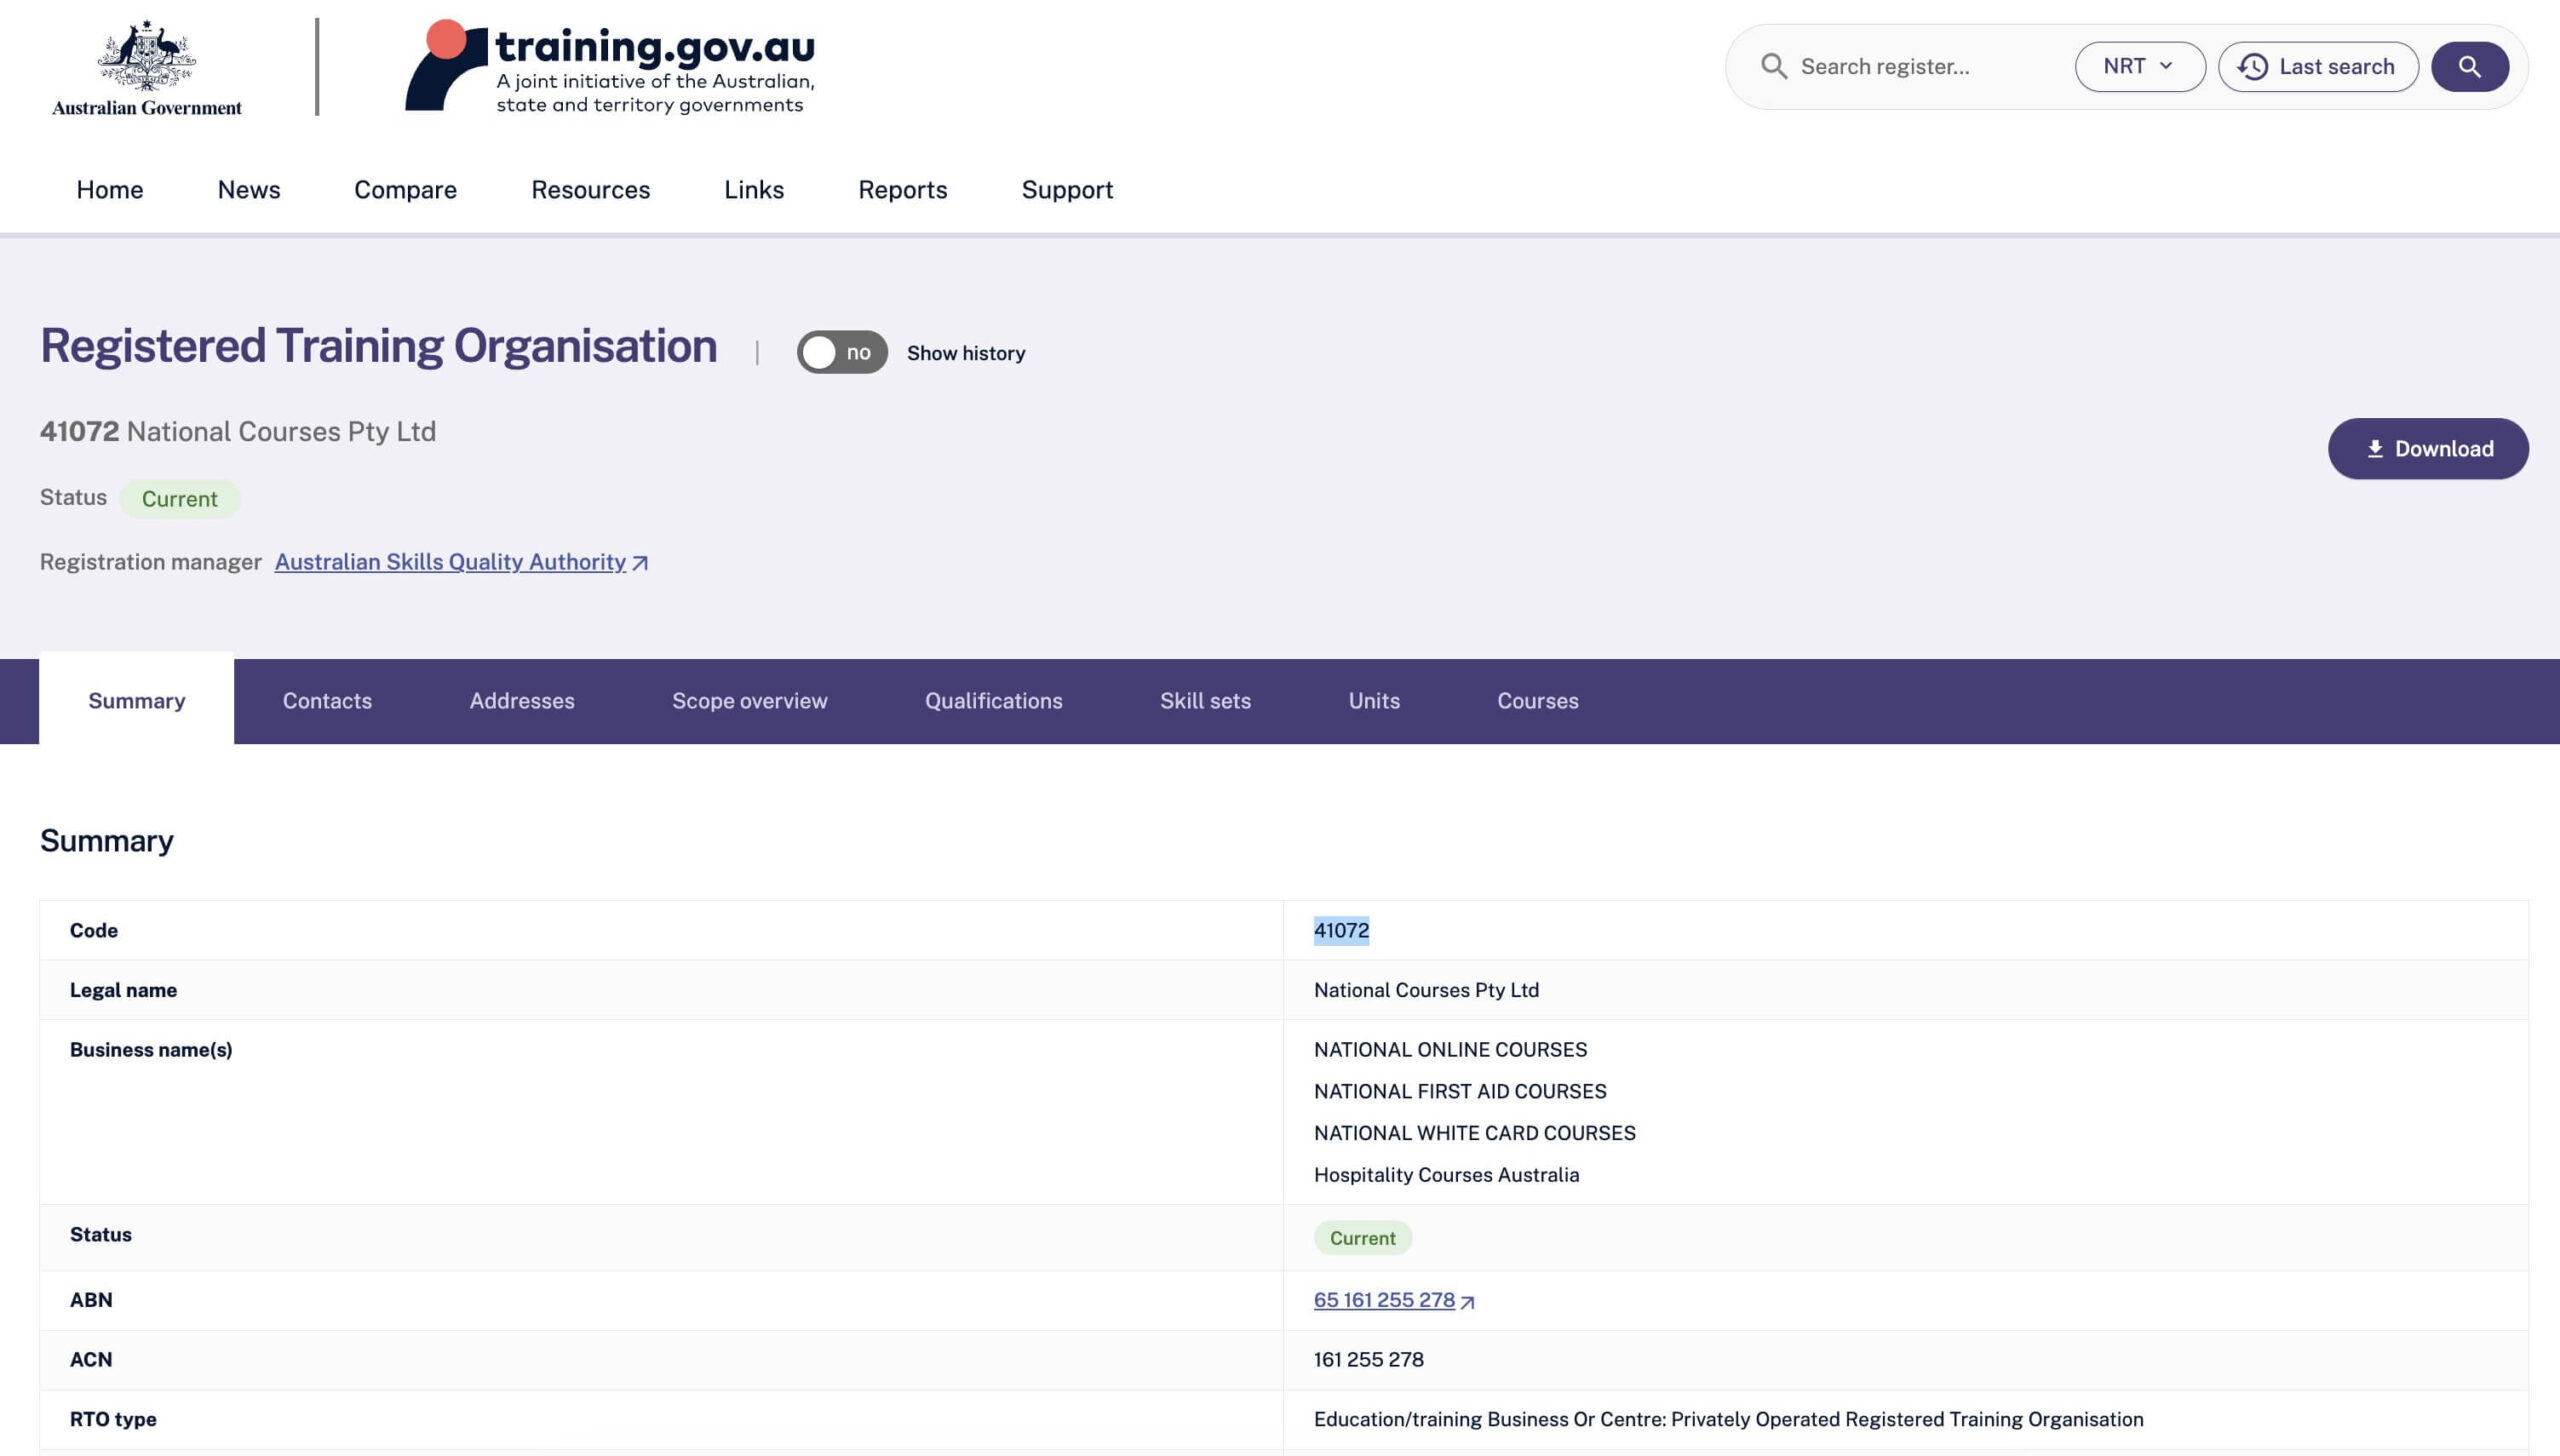2560x1456 pixels.
Task: Click the Legal name row label
Action: pos(123,990)
